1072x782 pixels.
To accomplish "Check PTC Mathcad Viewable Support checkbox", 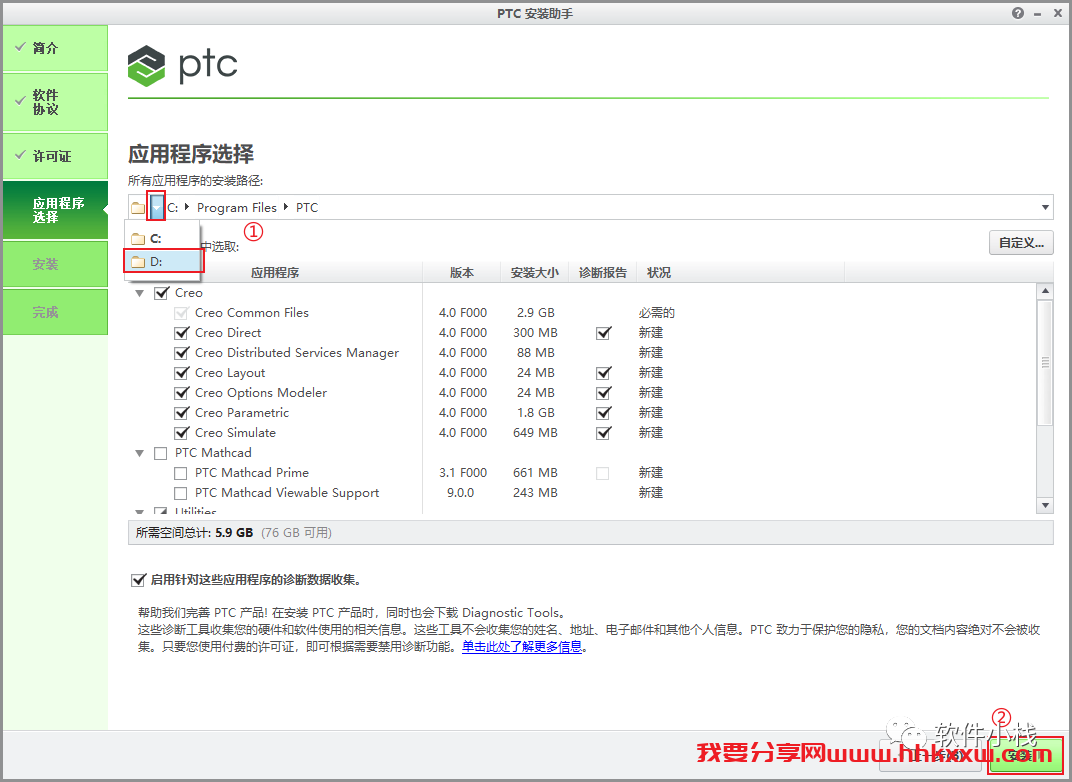I will [x=180, y=493].
